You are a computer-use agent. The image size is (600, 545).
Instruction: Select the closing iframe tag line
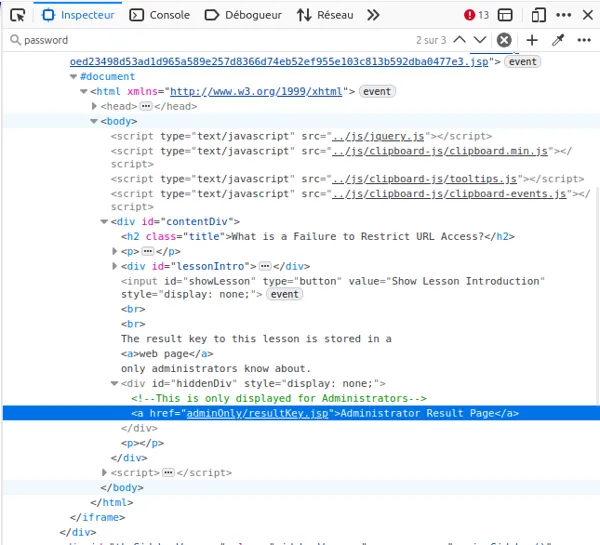coord(98,517)
